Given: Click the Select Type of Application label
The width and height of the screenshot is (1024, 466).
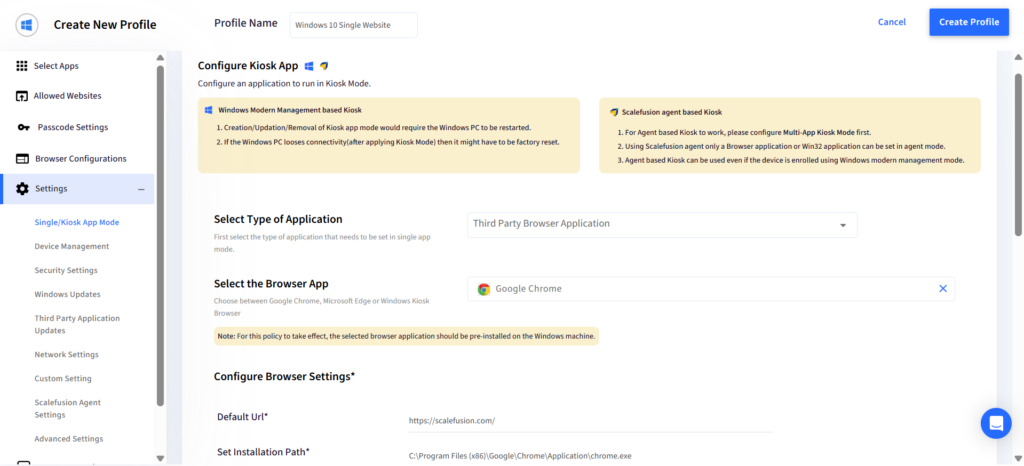Looking at the screenshot, I should click(x=278, y=219).
